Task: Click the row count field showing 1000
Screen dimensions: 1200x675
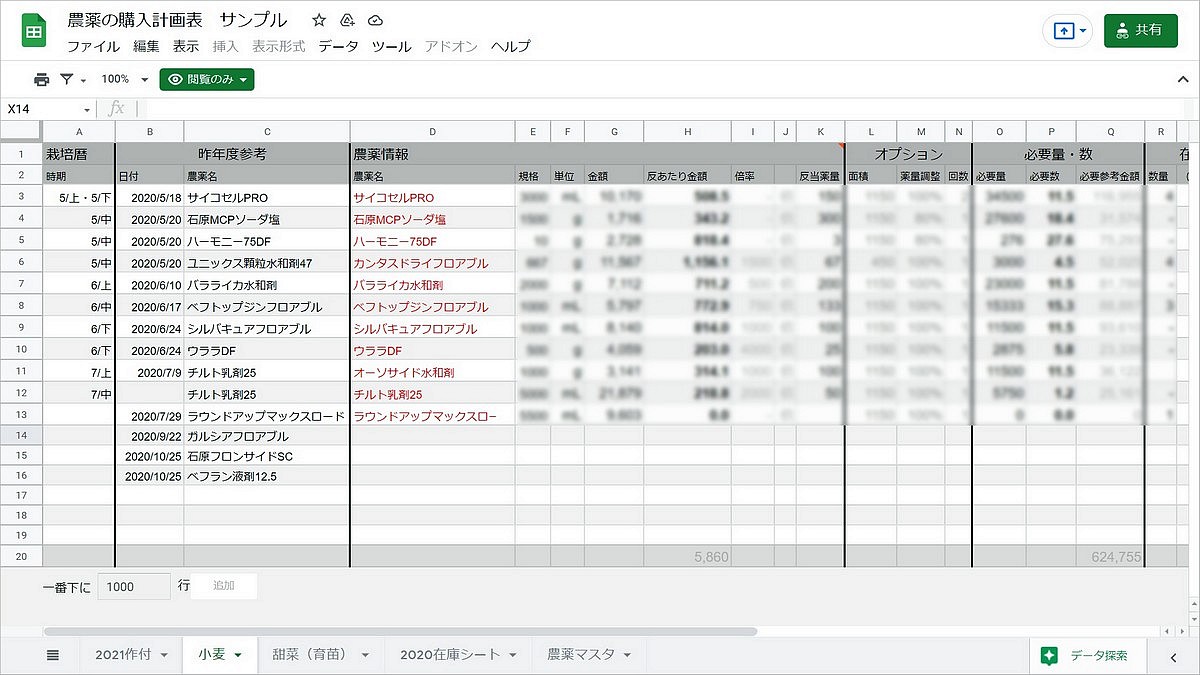Action: tap(134, 587)
